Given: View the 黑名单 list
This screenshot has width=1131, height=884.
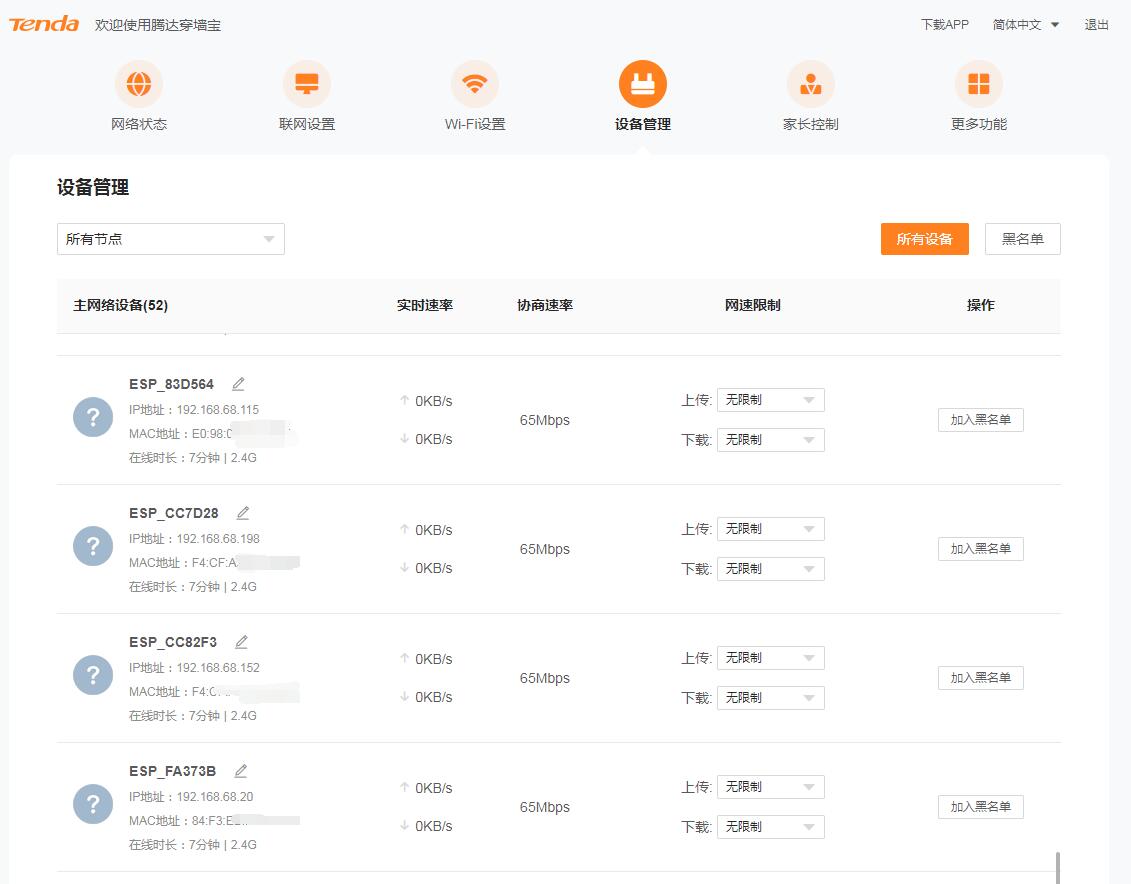Looking at the screenshot, I should (1023, 239).
